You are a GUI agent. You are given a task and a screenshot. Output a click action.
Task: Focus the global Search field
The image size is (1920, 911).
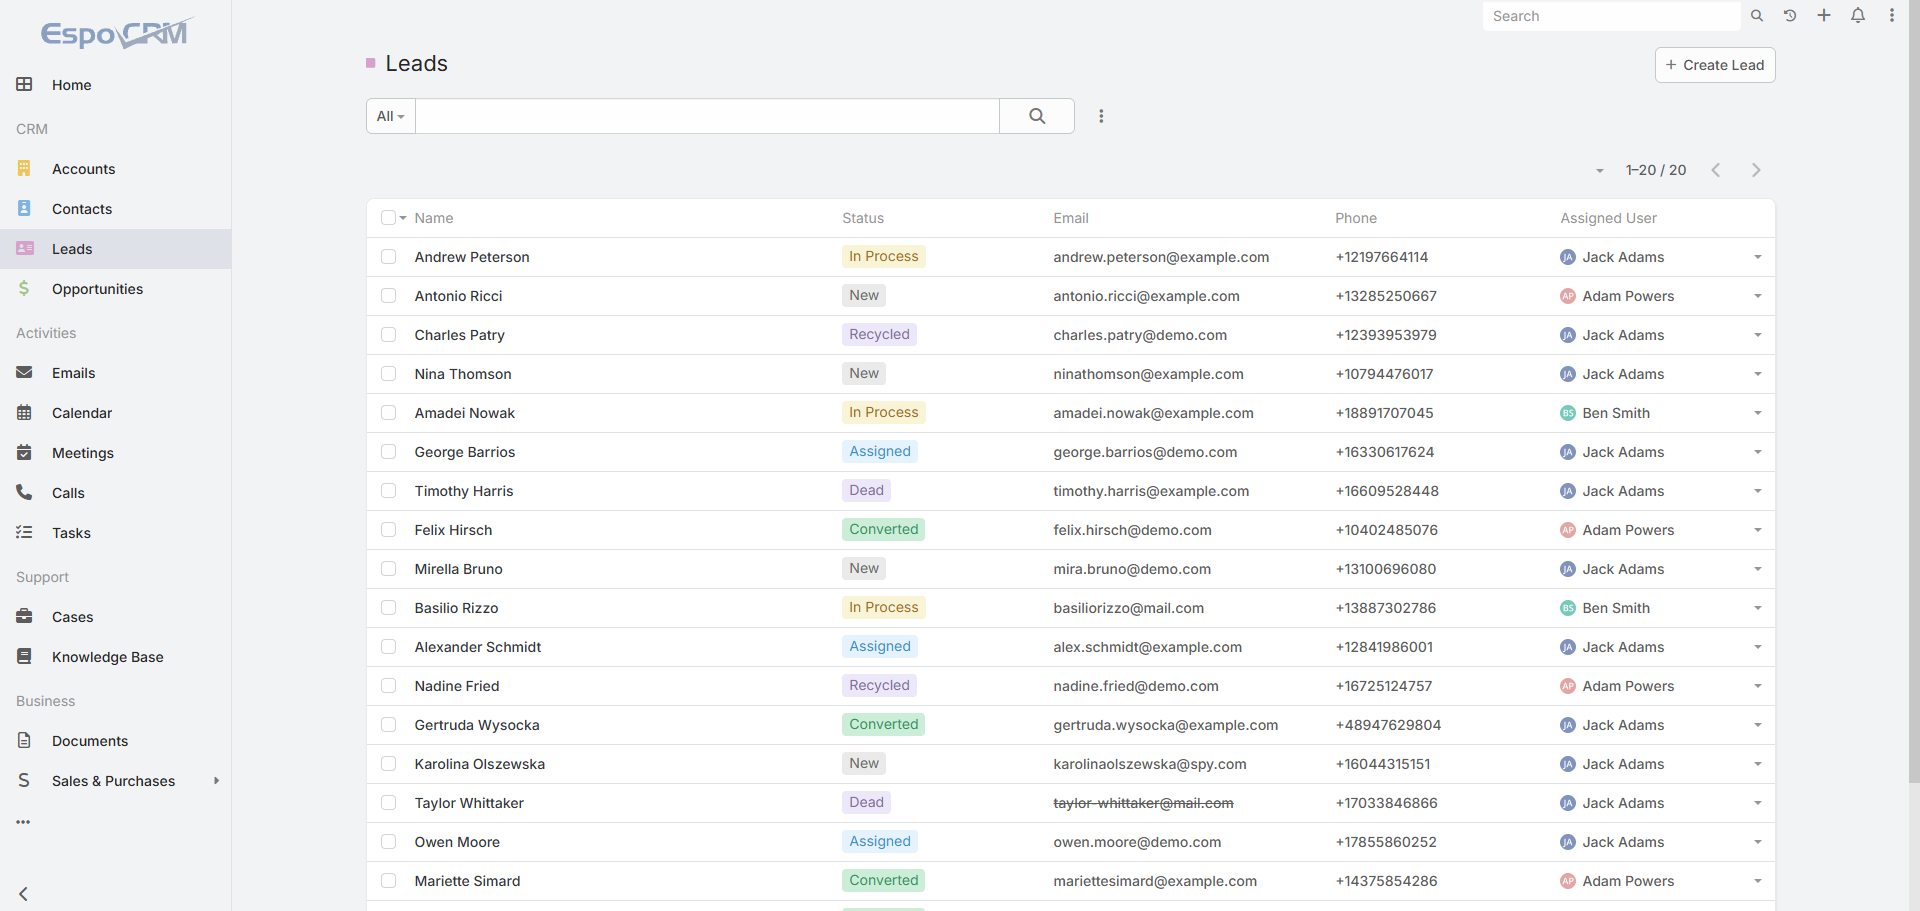pos(1612,16)
